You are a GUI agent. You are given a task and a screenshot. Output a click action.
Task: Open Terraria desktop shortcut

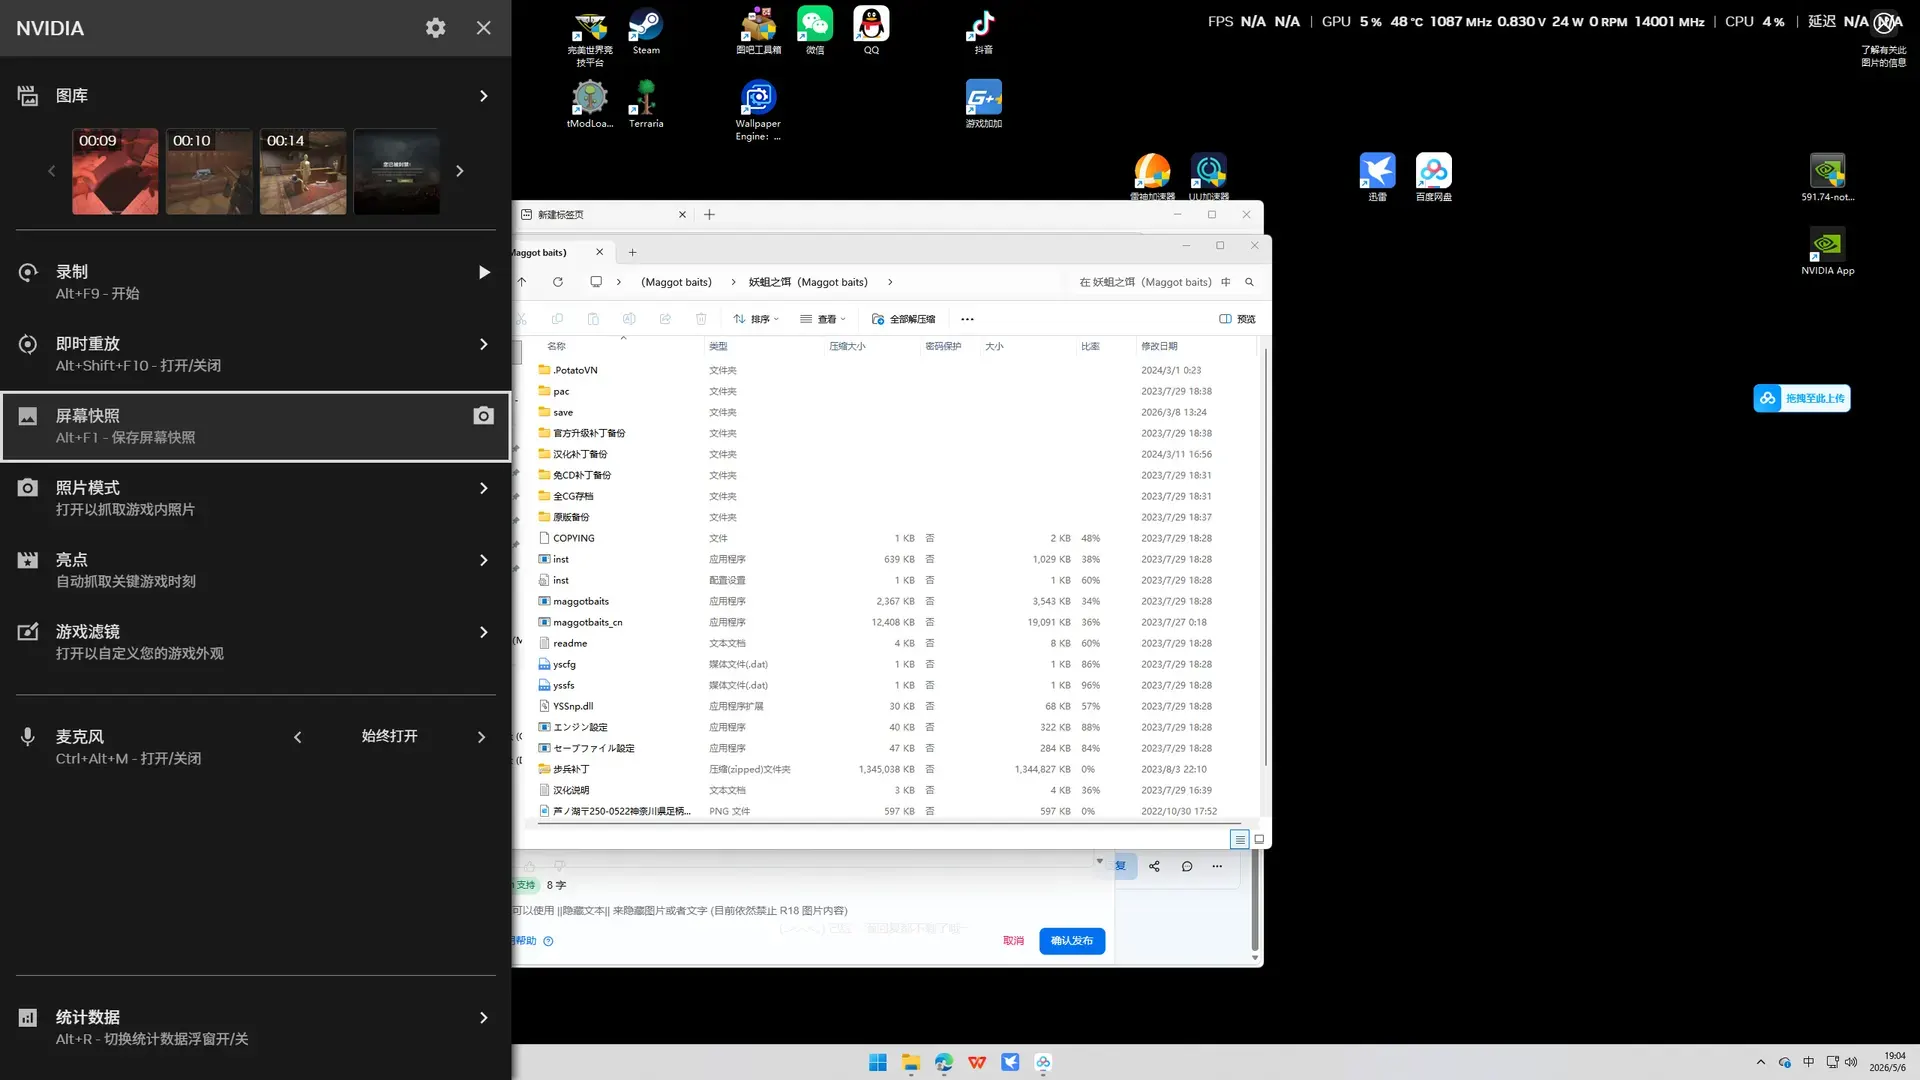[x=646, y=105]
